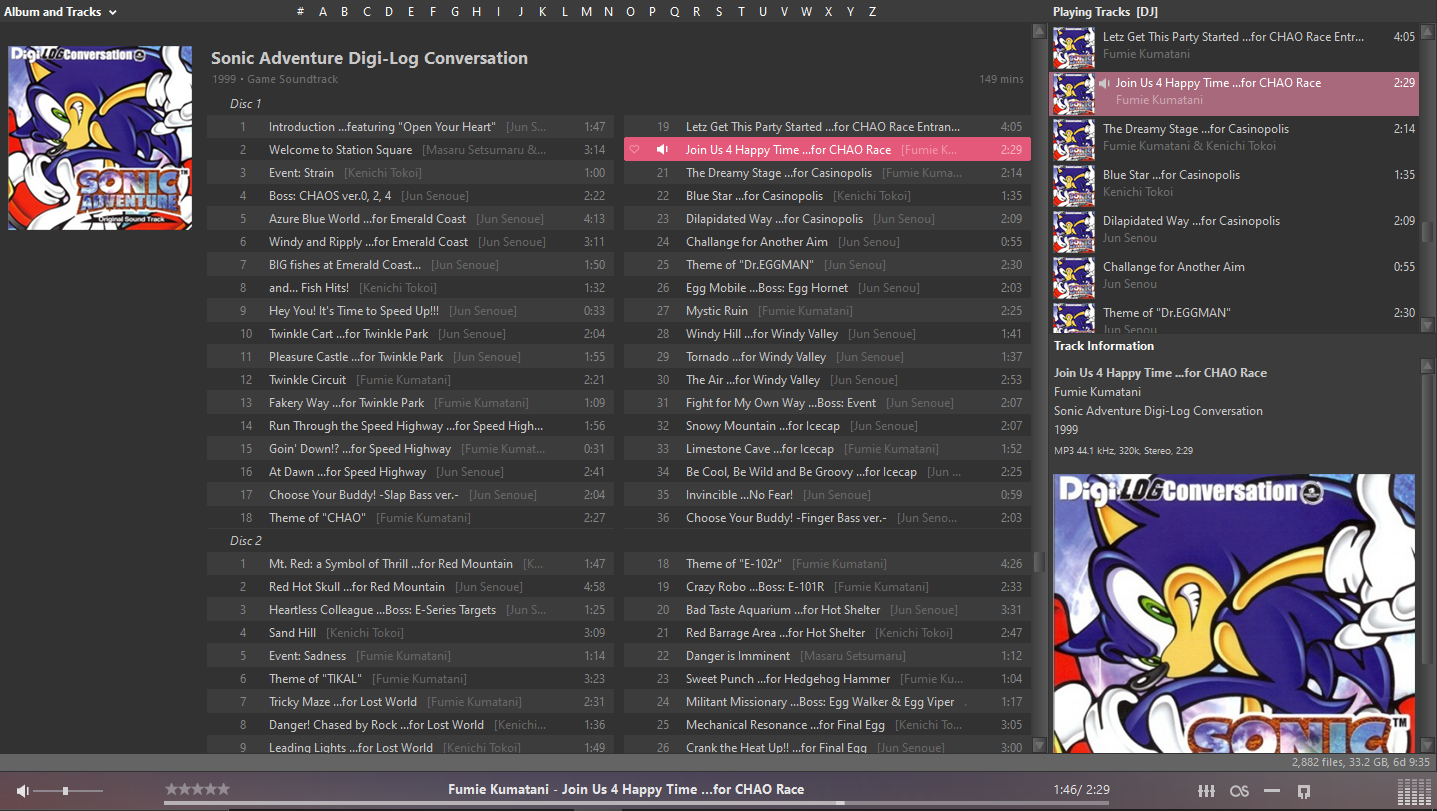Select track Theme of "CHAO"
The height and width of the screenshot is (811, 1437).
tap(410, 518)
